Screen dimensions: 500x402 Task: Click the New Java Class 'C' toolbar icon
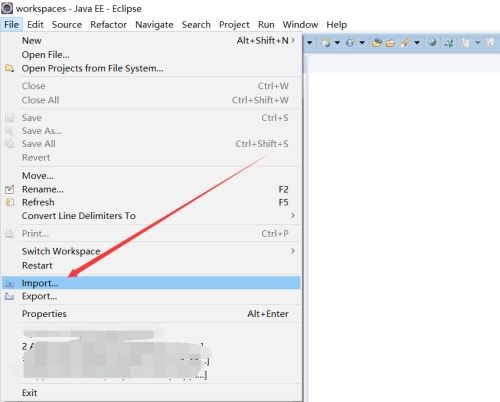point(350,43)
